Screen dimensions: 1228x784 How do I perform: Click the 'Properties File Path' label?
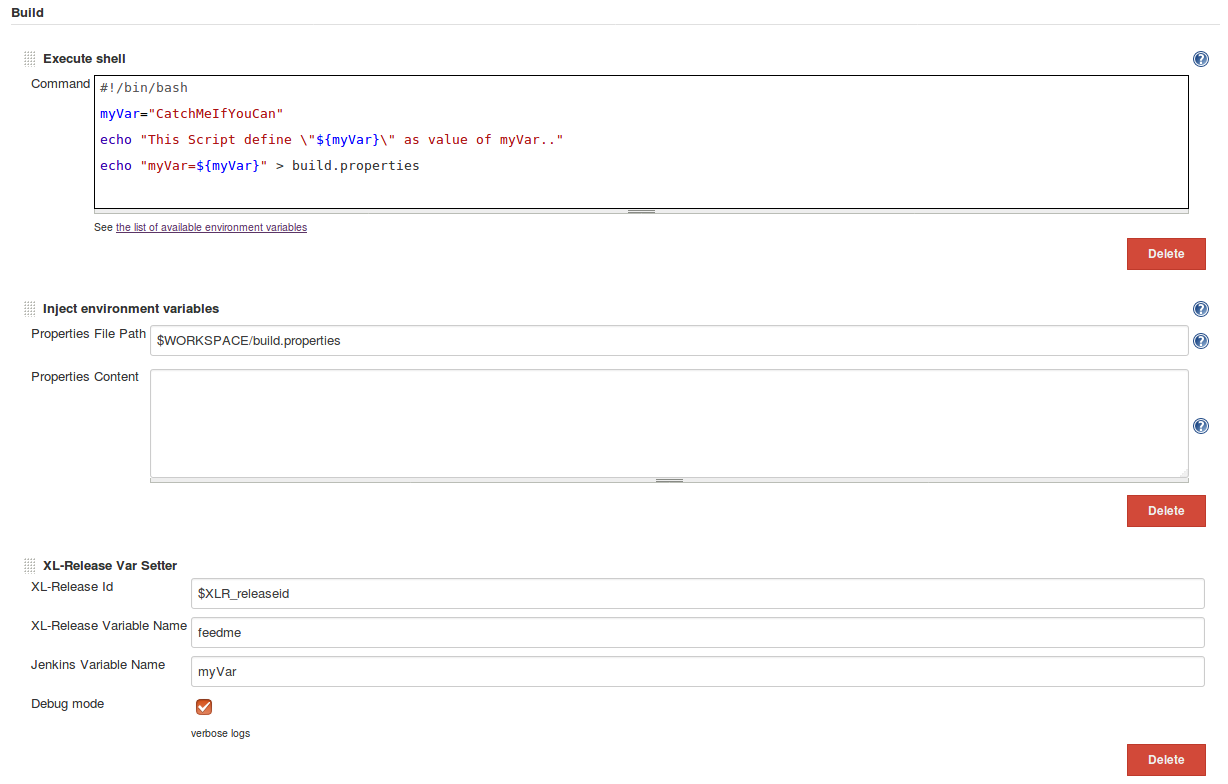click(88, 334)
